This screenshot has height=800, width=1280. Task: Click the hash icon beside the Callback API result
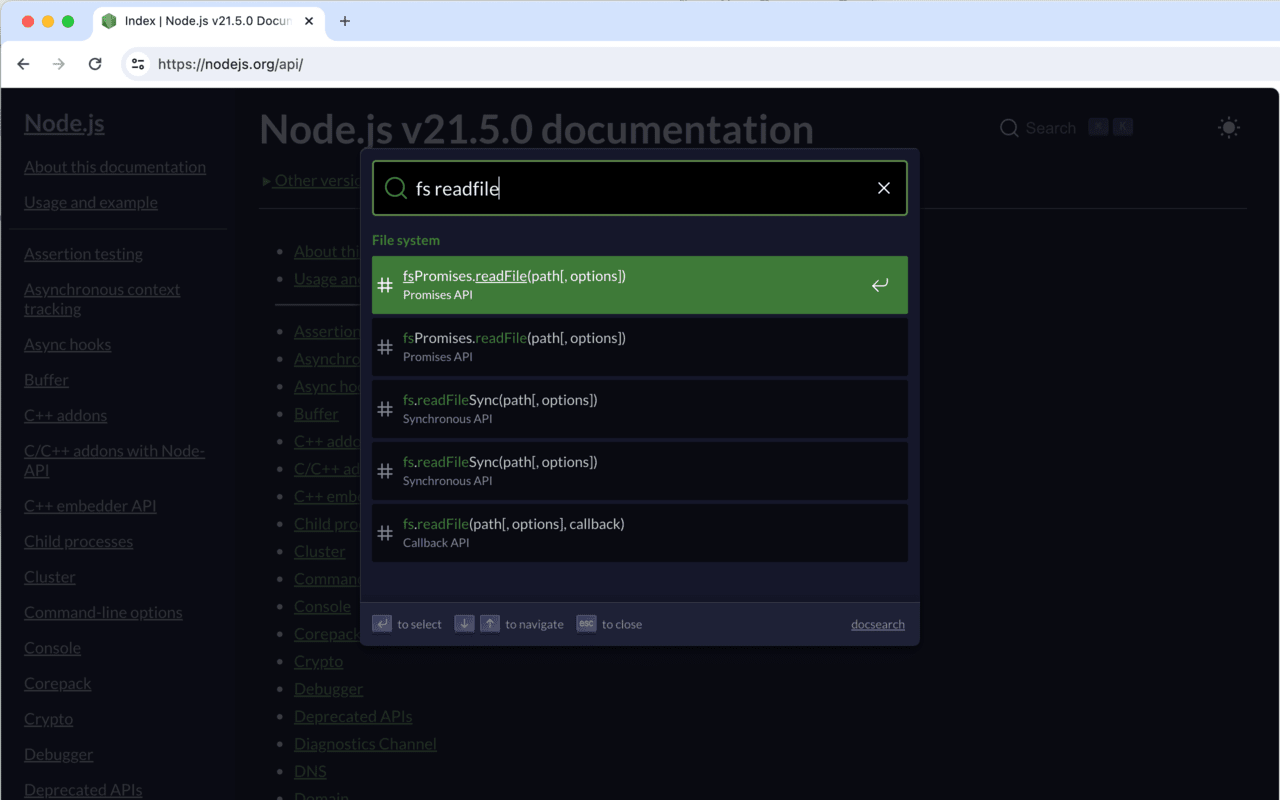[385, 533]
